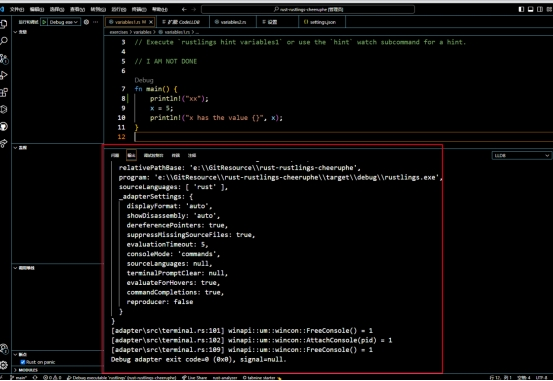
Task: Open the GitHub view in activity bar
Action: tap(4, 126)
